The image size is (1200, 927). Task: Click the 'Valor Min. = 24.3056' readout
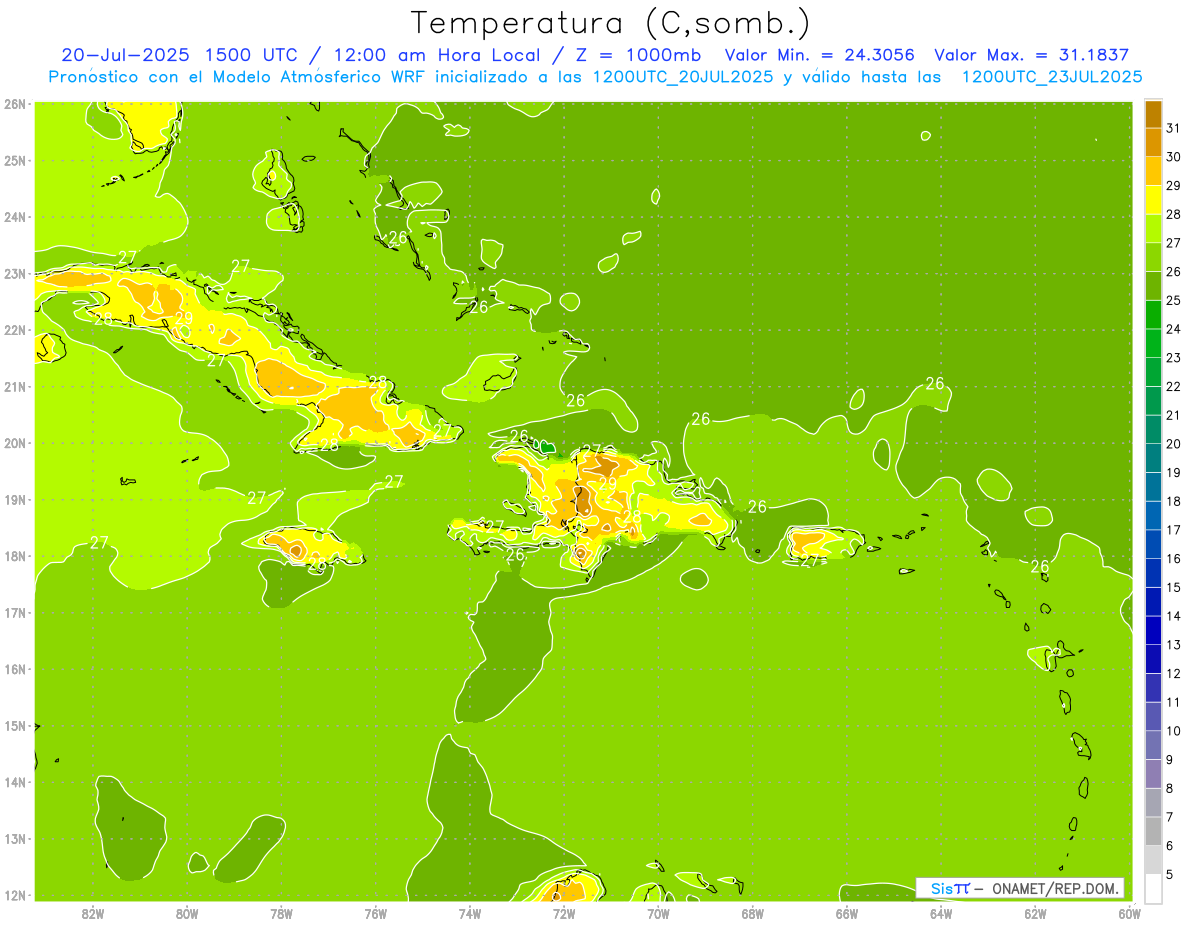tap(819, 55)
